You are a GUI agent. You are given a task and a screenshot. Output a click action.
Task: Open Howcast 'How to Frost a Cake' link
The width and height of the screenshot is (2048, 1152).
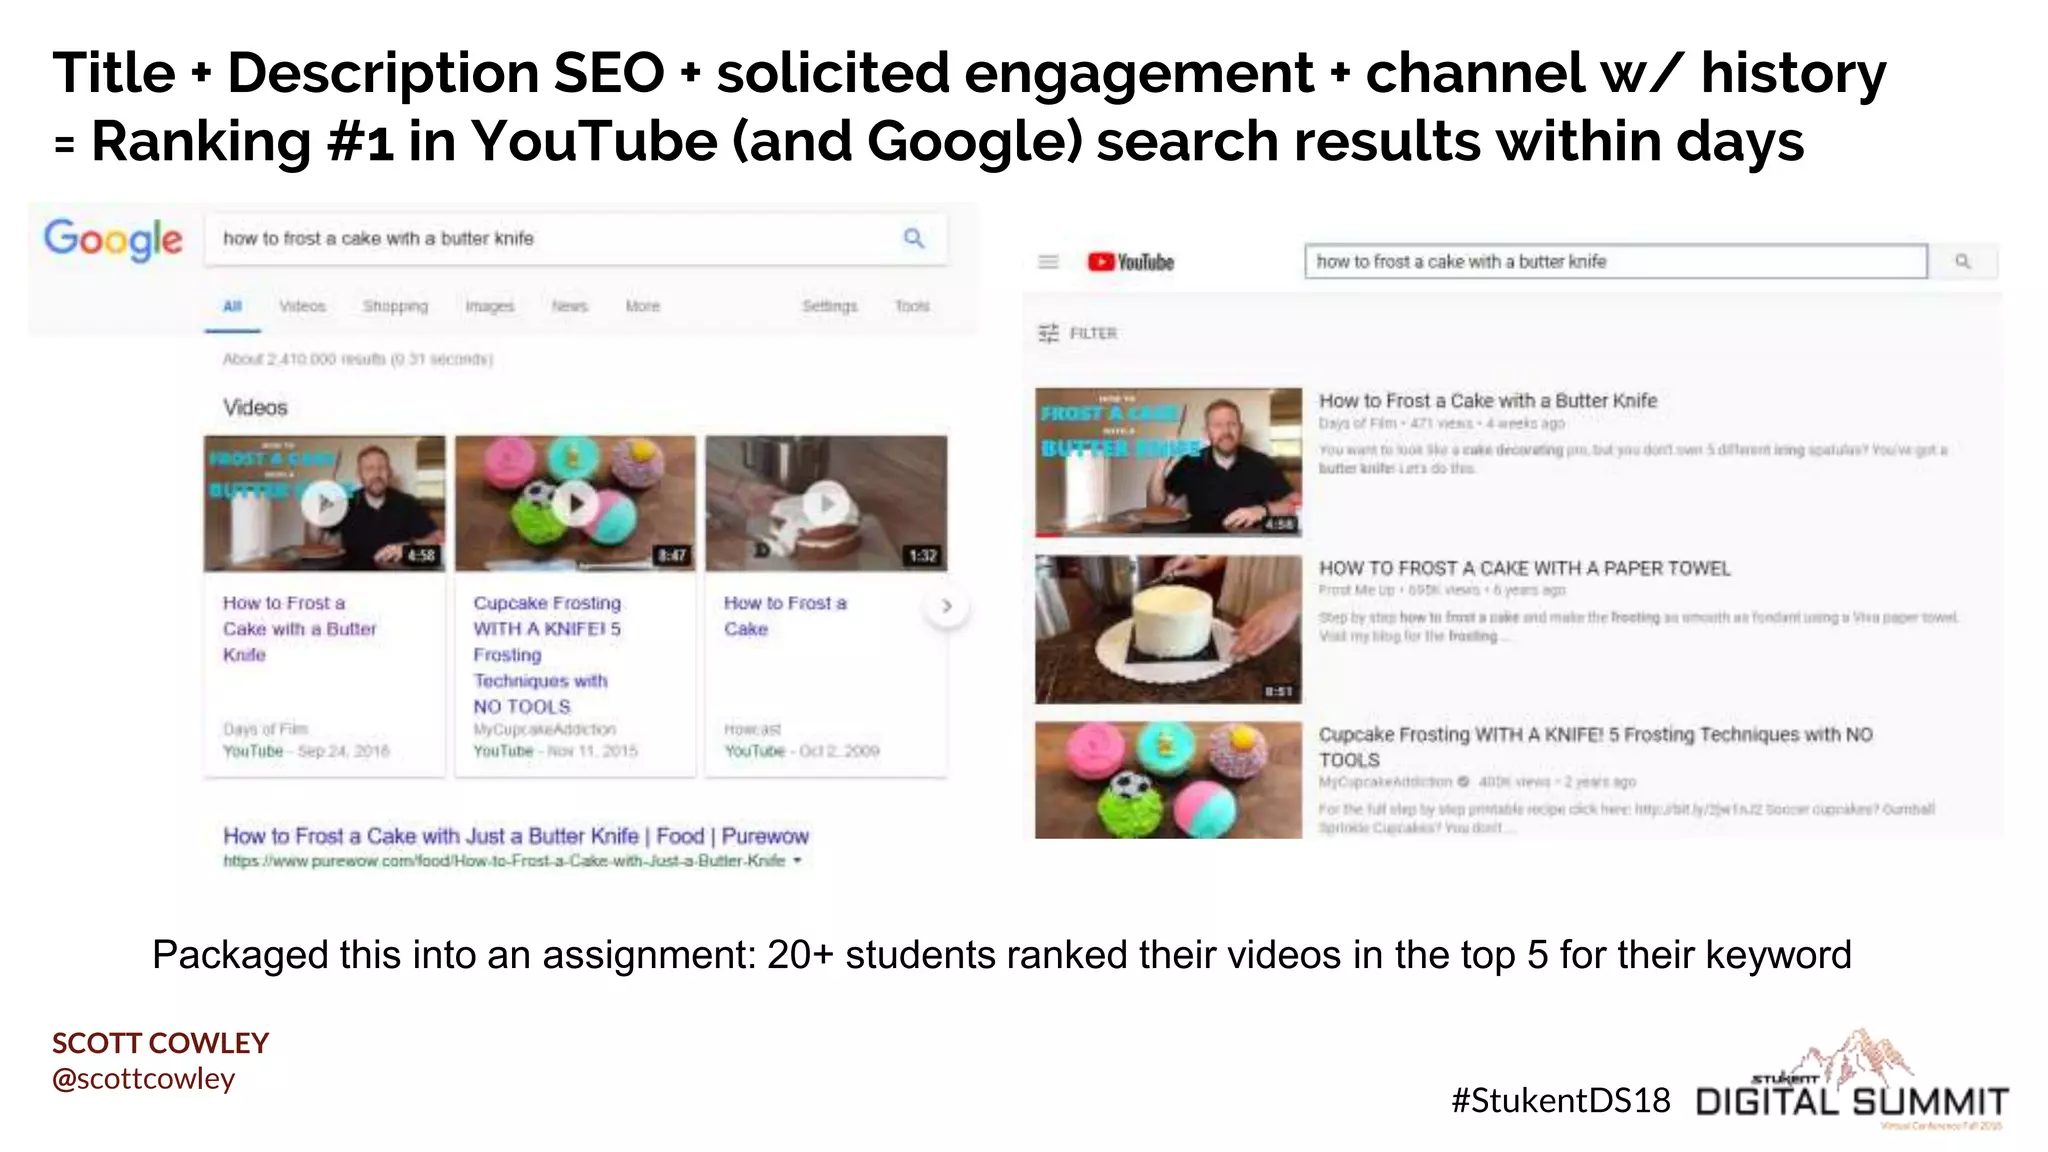pyautogui.click(x=785, y=616)
